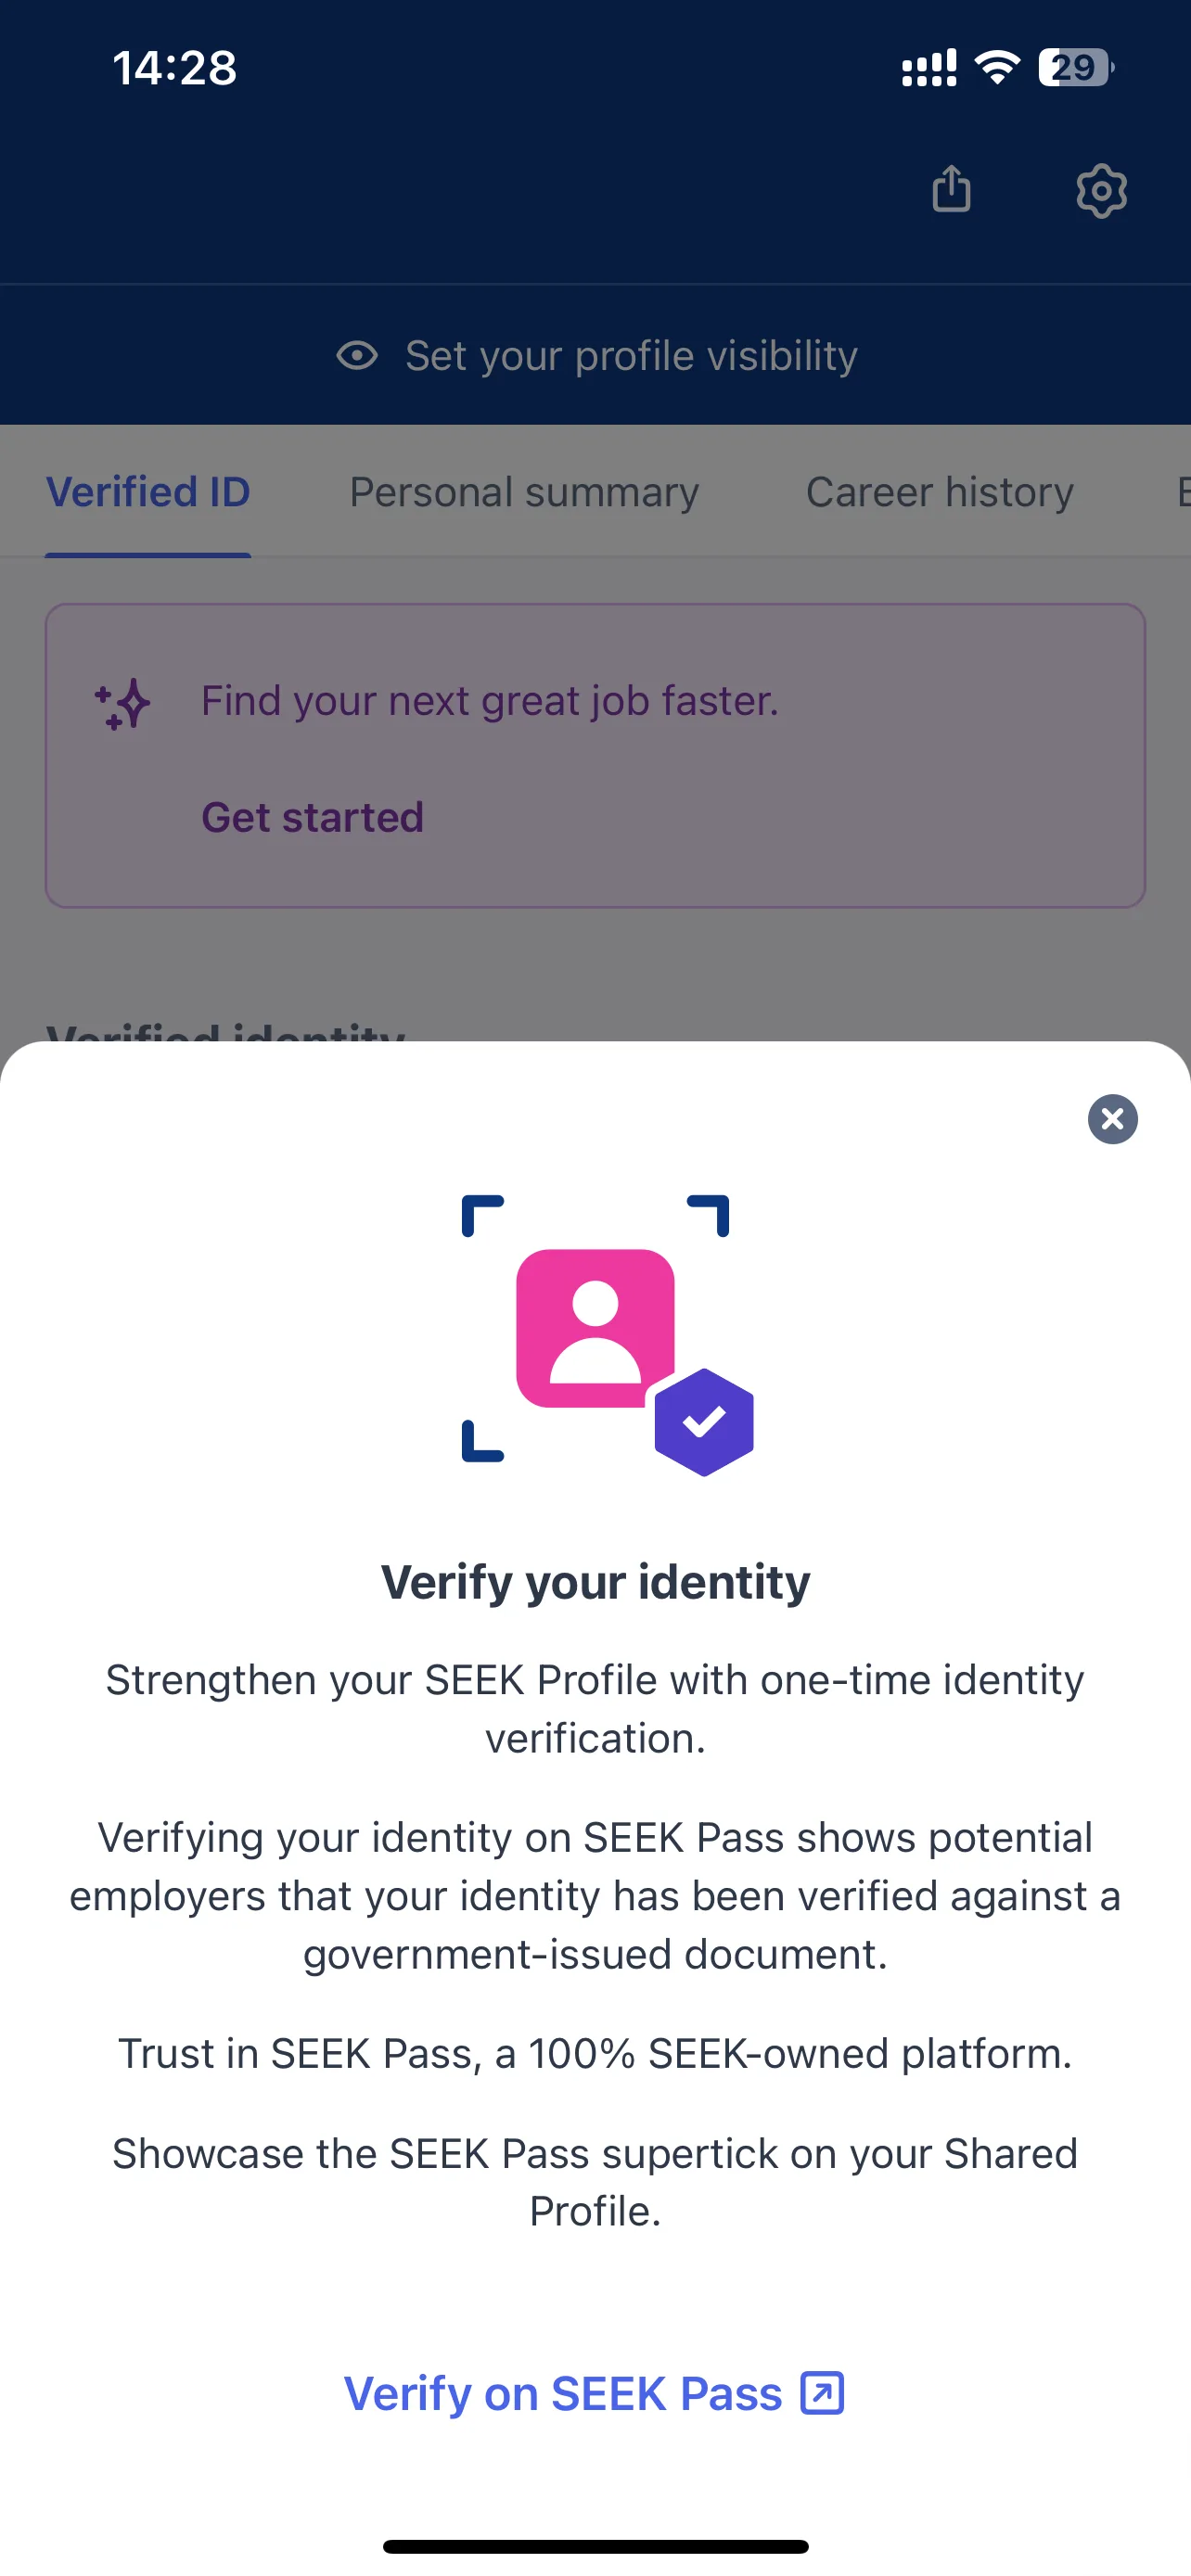
Task: Switch to the Verified ID tab
Action: click(148, 492)
